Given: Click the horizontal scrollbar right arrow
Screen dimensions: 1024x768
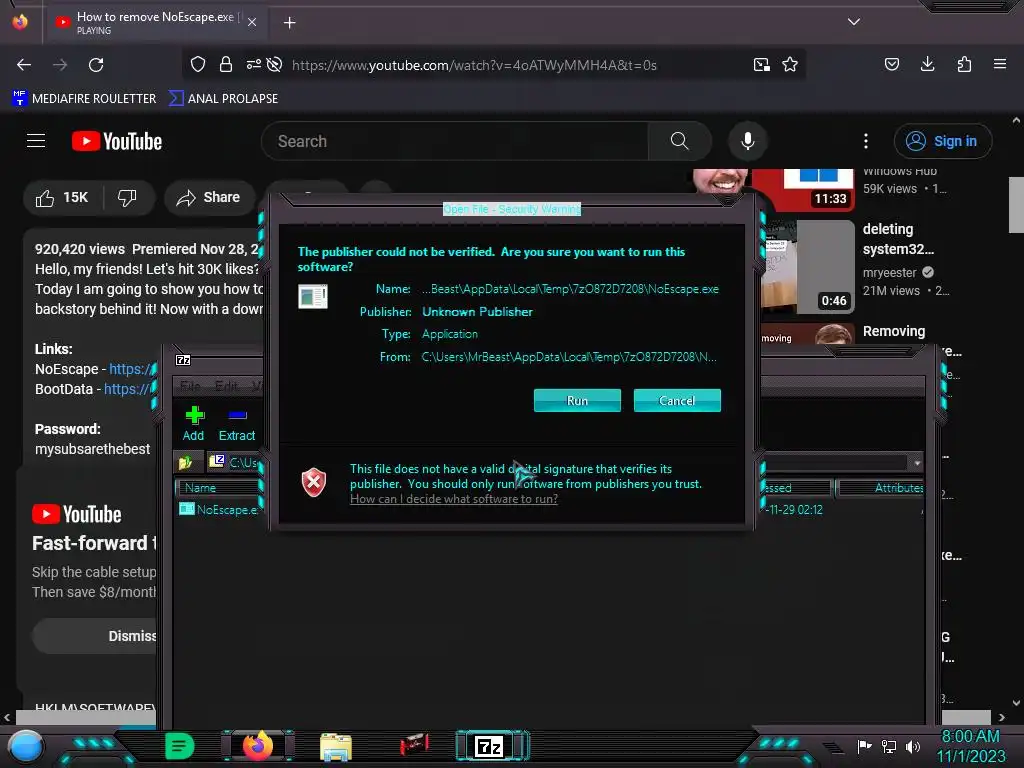Looking at the screenshot, I should [1002, 718].
